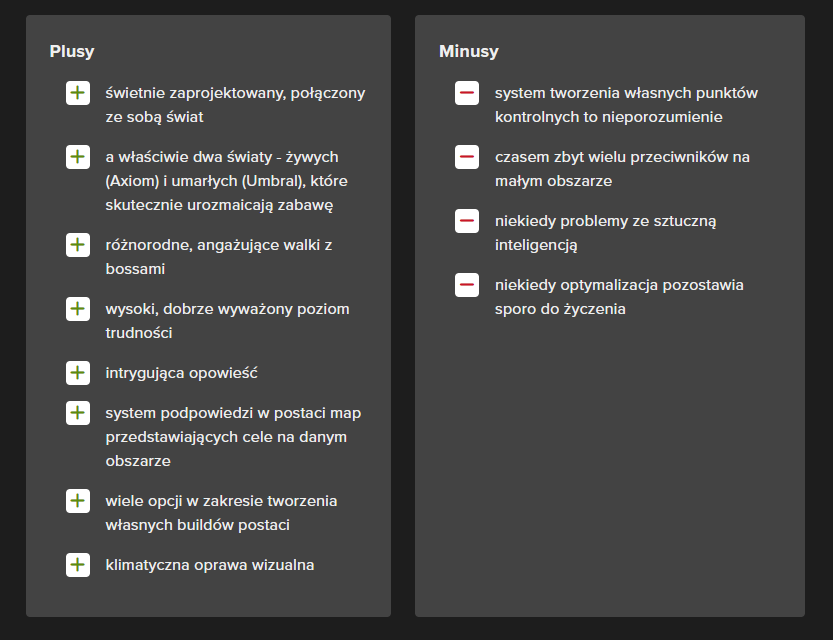The image size is (833, 640).
Task: Click the text 'intrygująca opowieść'
Action: (x=182, y=373)
